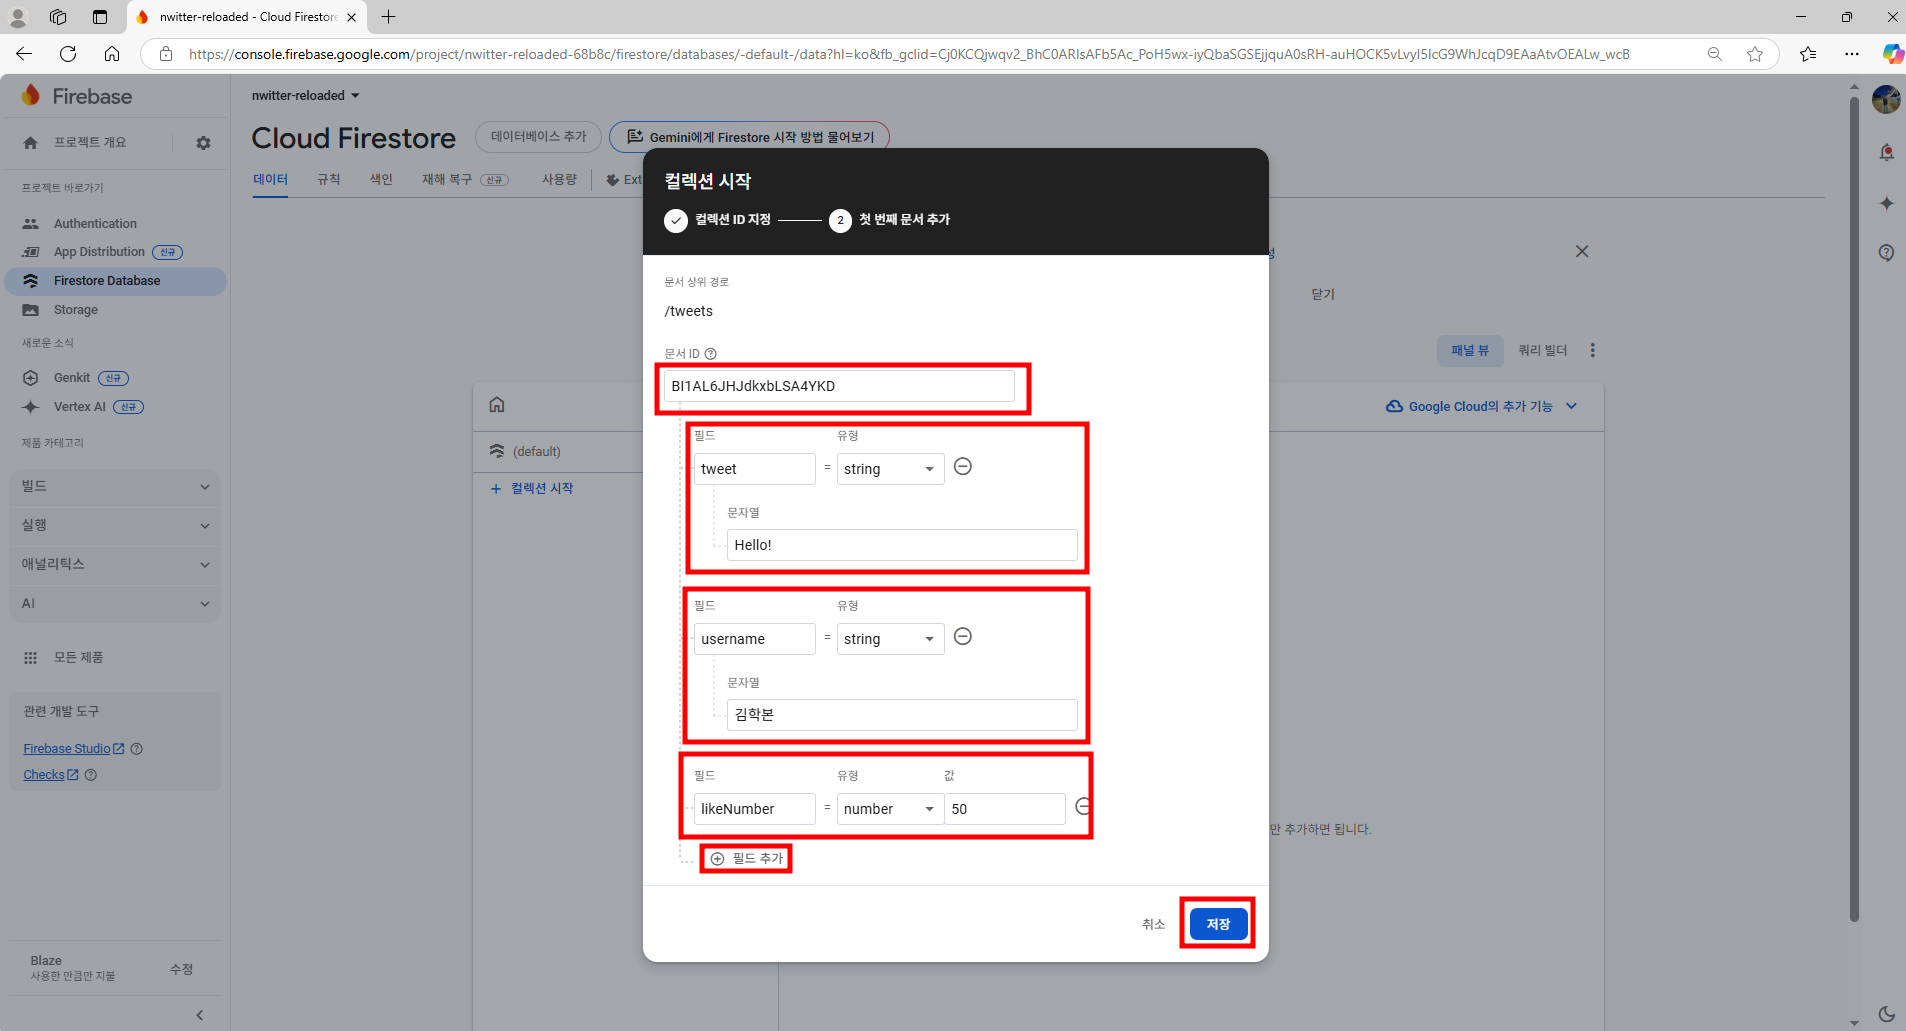Switch to 색인 tab
Screen dimensions: 1906x1031
381,180
